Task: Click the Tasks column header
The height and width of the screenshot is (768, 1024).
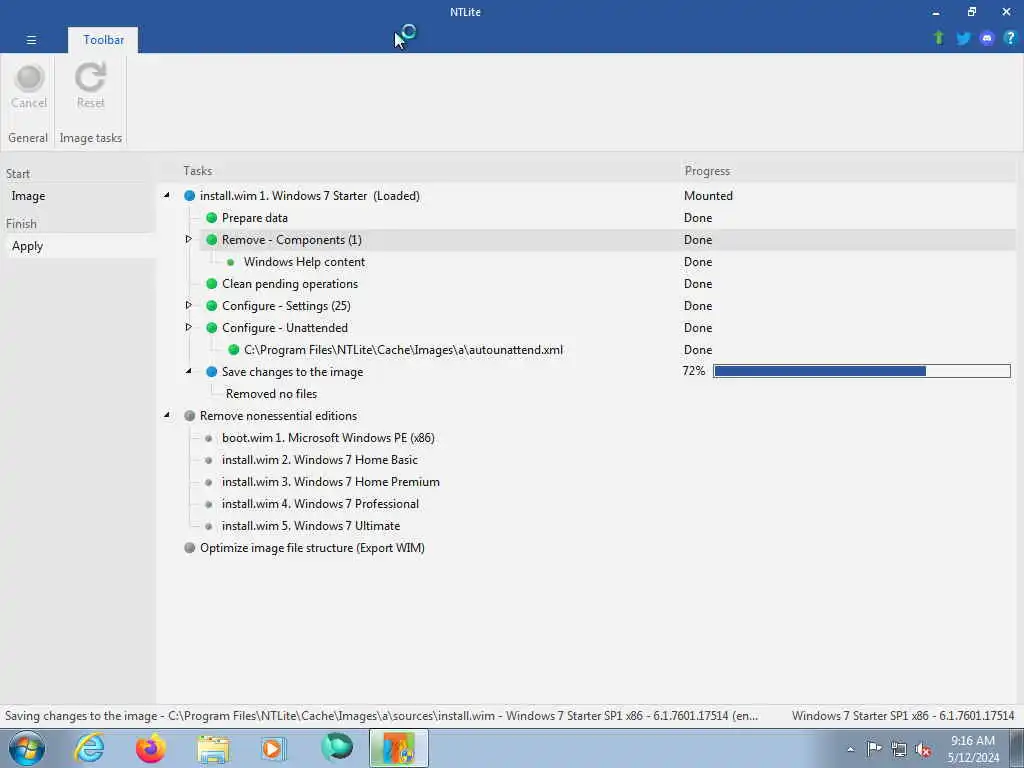Action: pyautogui.click(x=197, y=171)
